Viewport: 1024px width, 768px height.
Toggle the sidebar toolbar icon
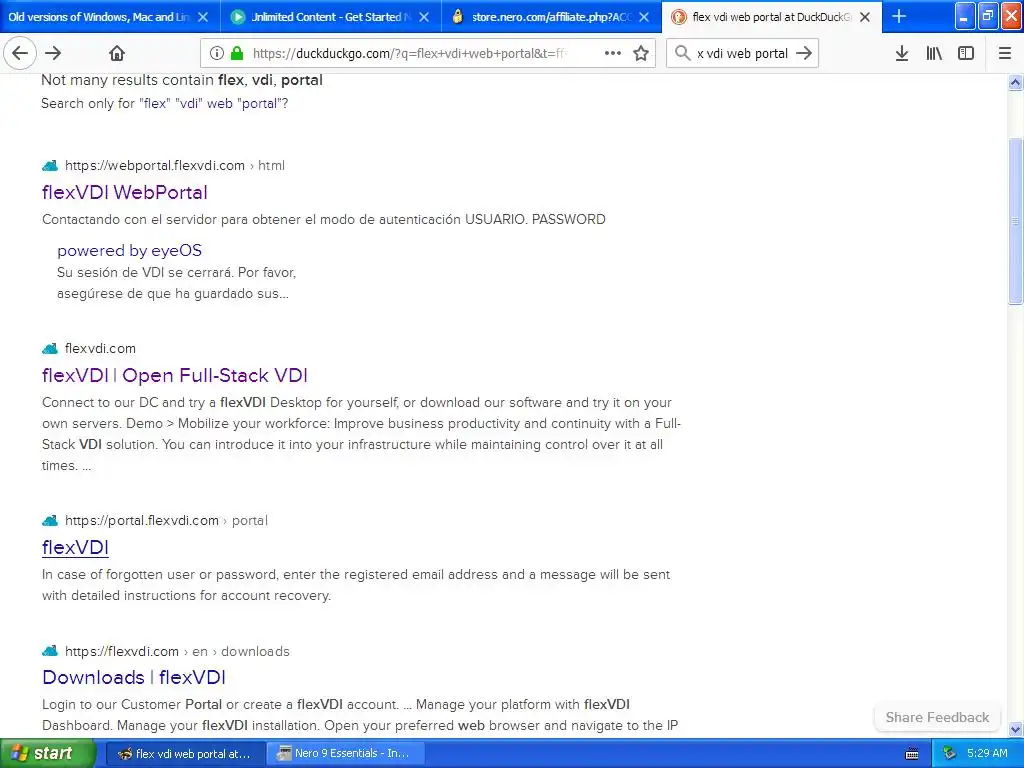coord(966,53)
